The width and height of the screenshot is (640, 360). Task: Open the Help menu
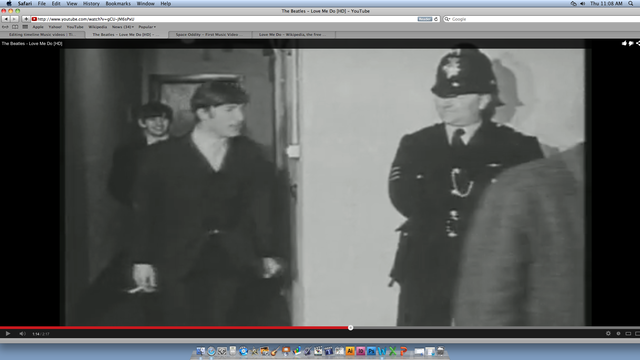click(x=165, y=4)
